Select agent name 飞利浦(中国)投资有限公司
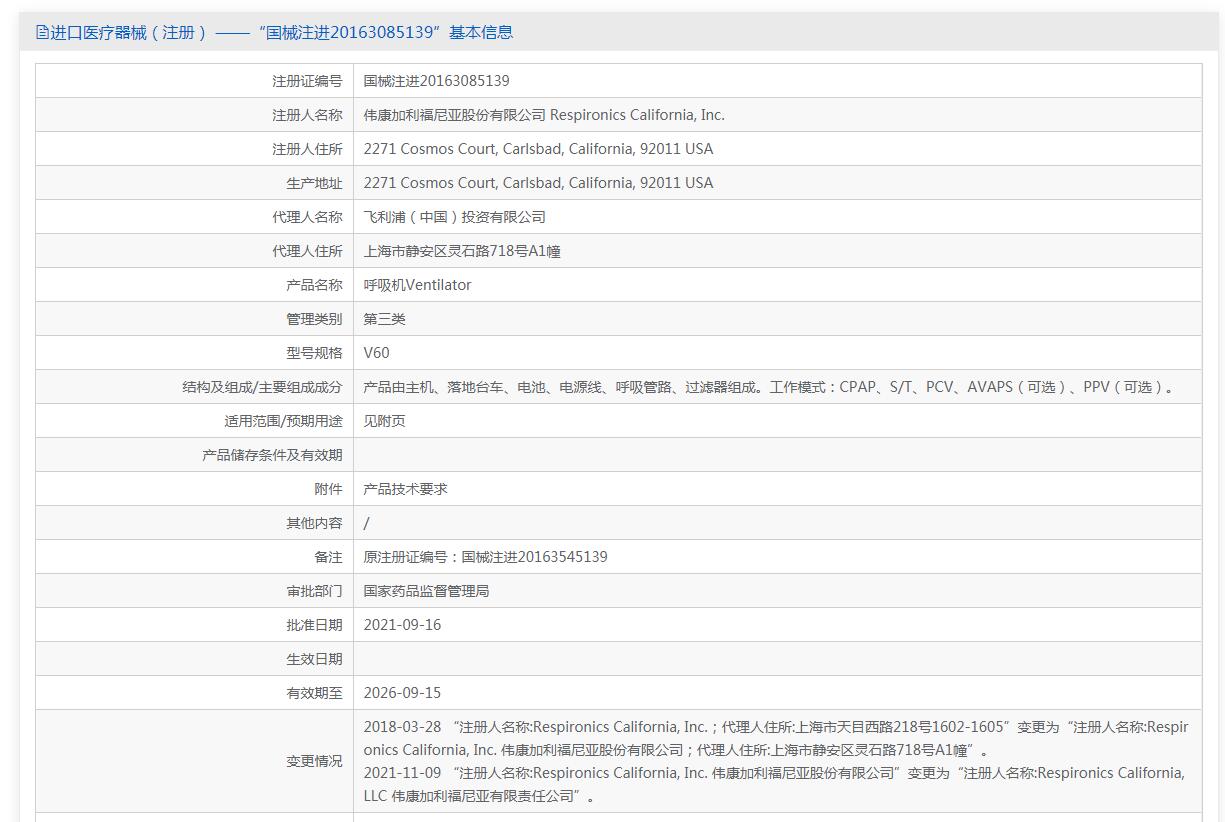This screenshot has height=822, width=1225. pos(454,217)
